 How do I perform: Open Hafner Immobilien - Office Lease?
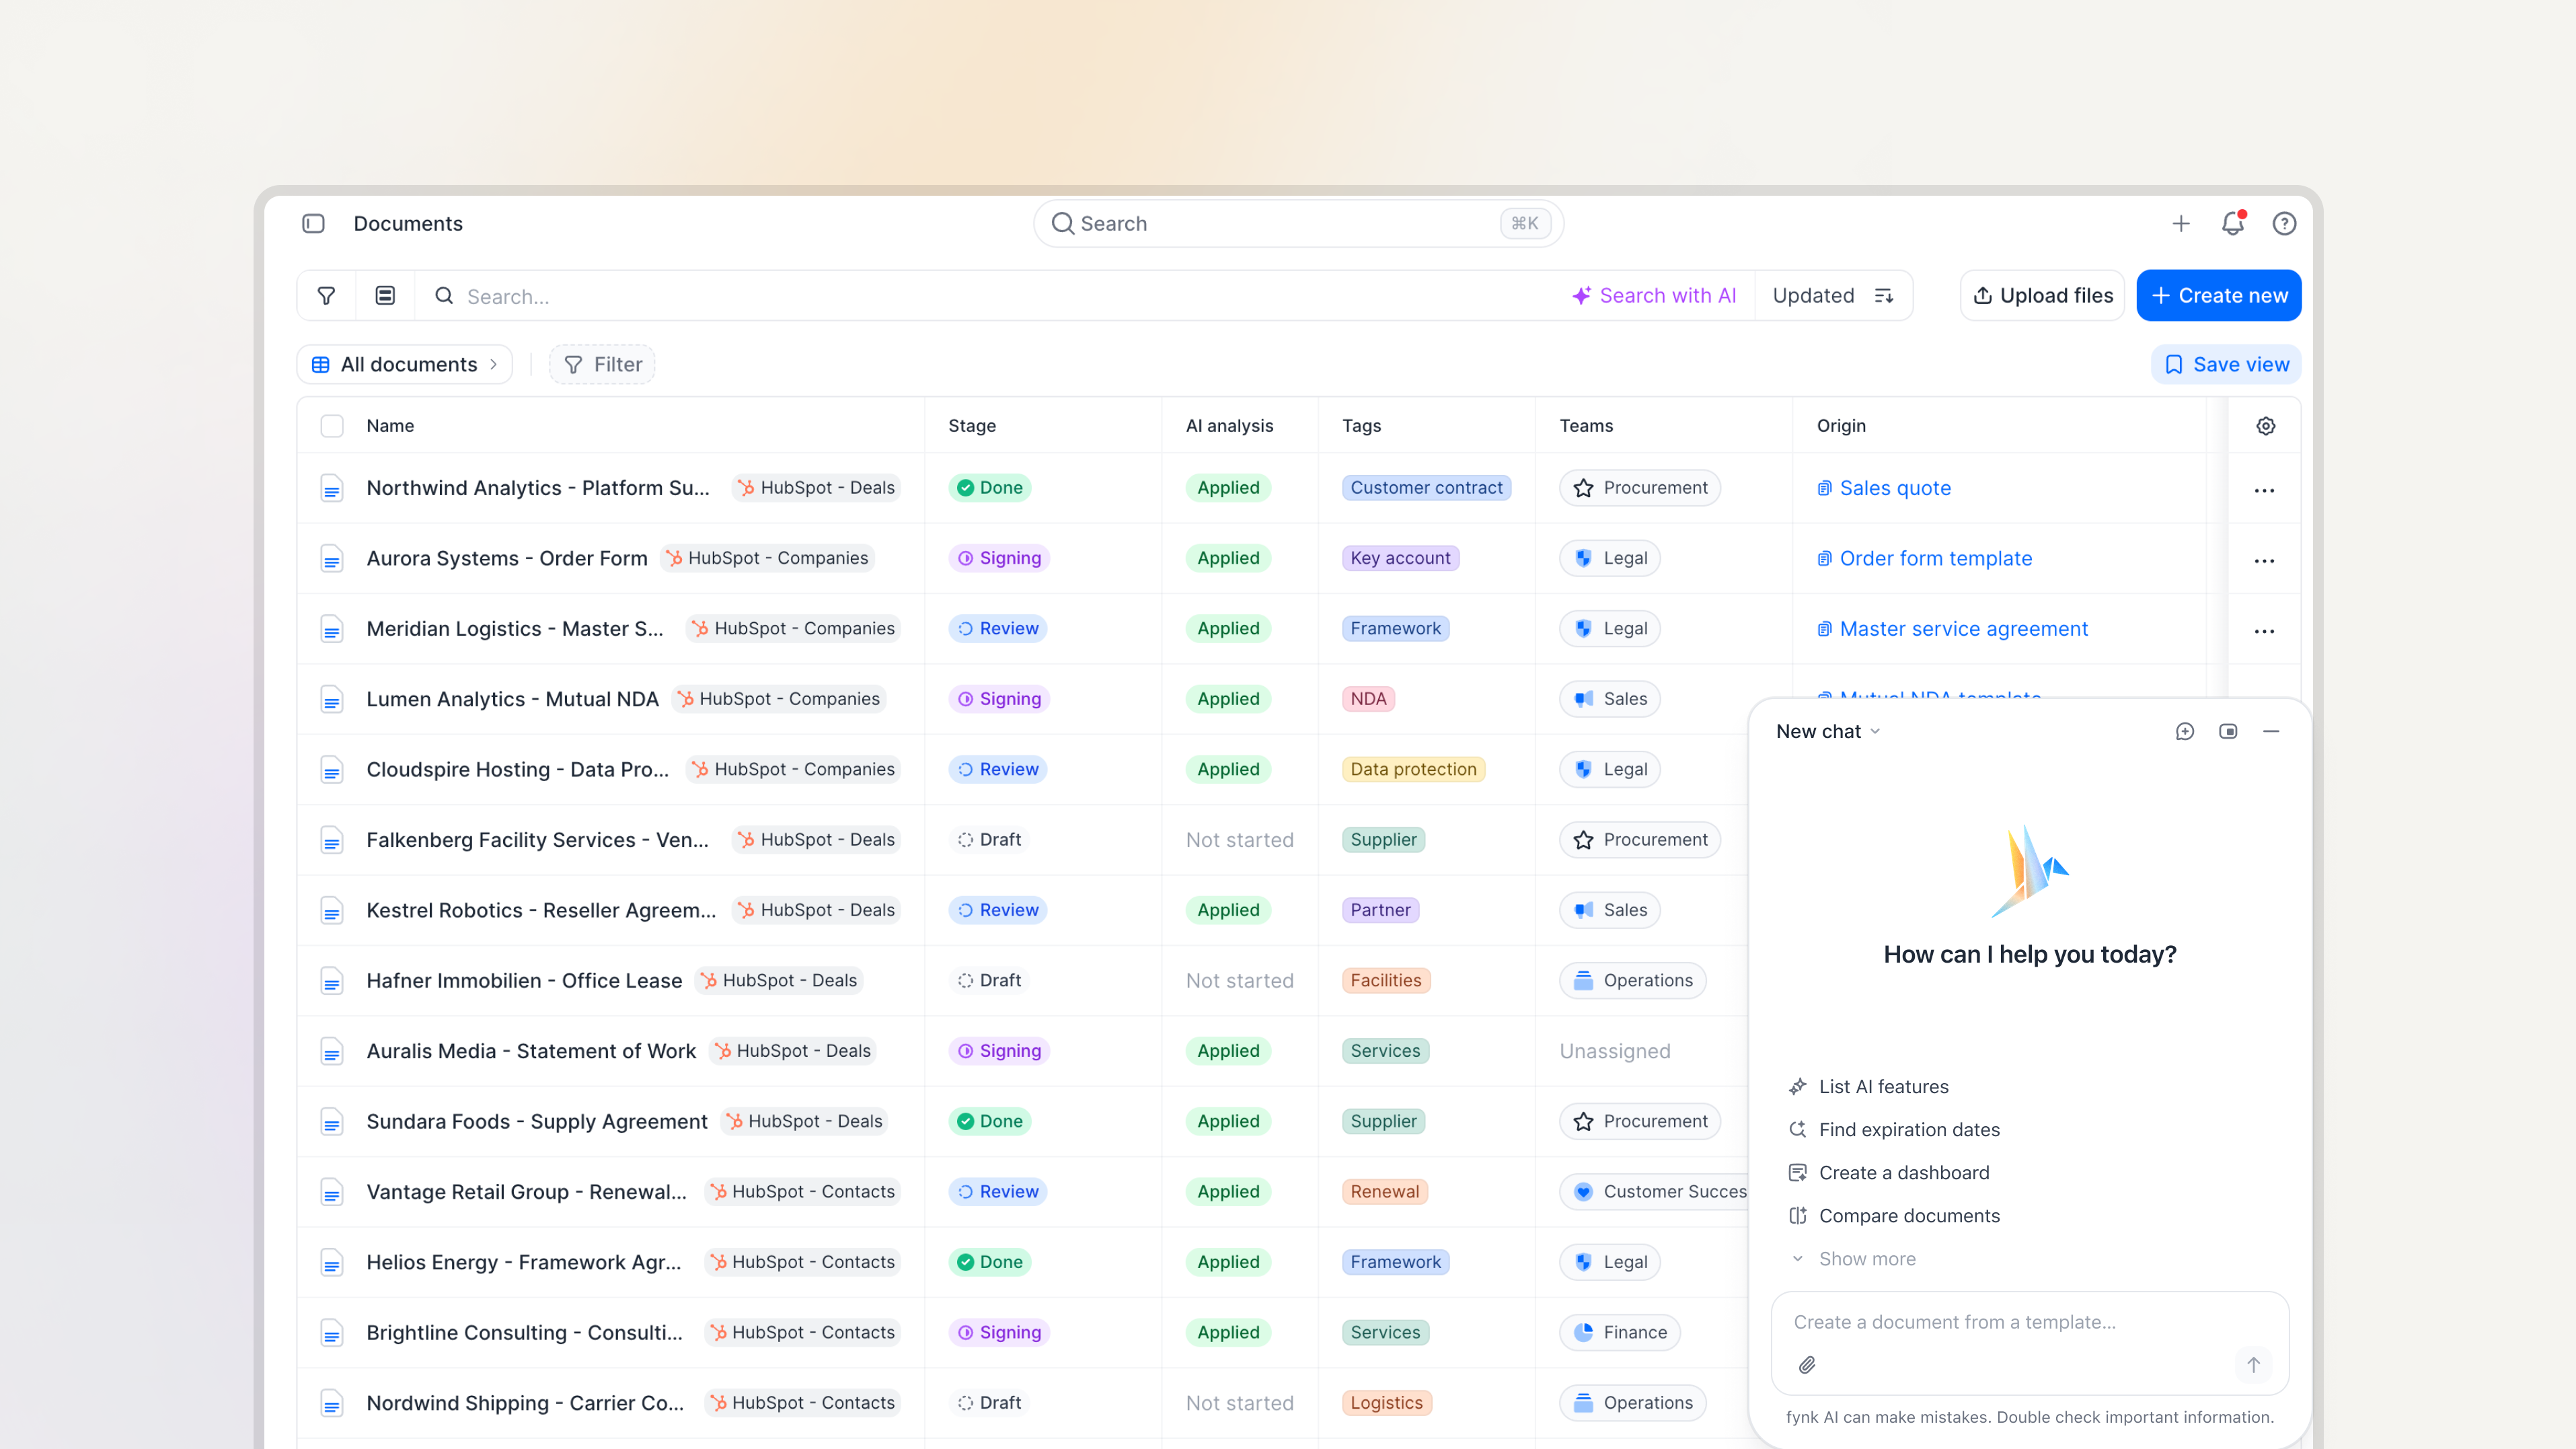tap(524, 981)
